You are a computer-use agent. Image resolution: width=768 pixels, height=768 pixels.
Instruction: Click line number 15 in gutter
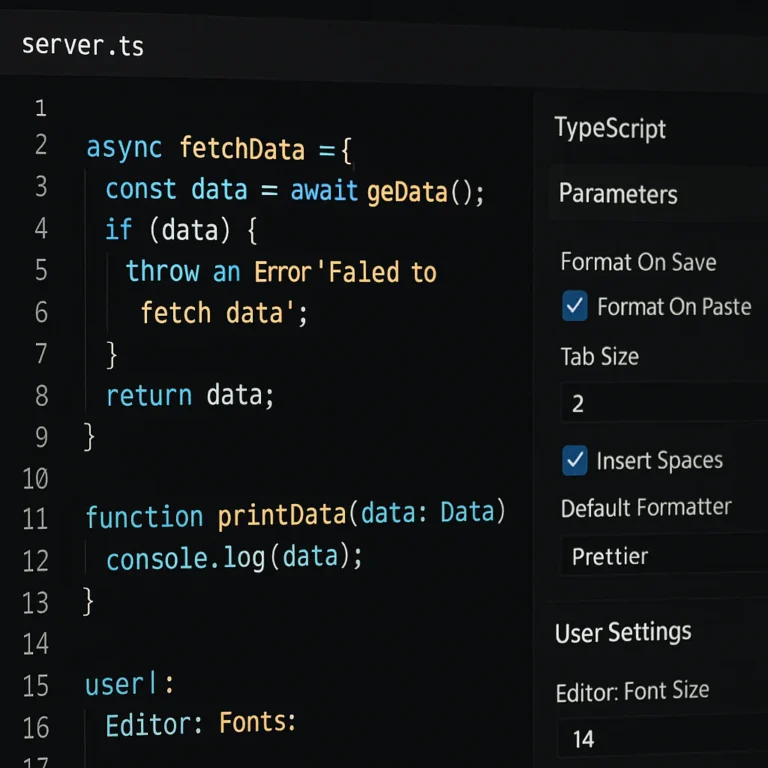point(35,686)
